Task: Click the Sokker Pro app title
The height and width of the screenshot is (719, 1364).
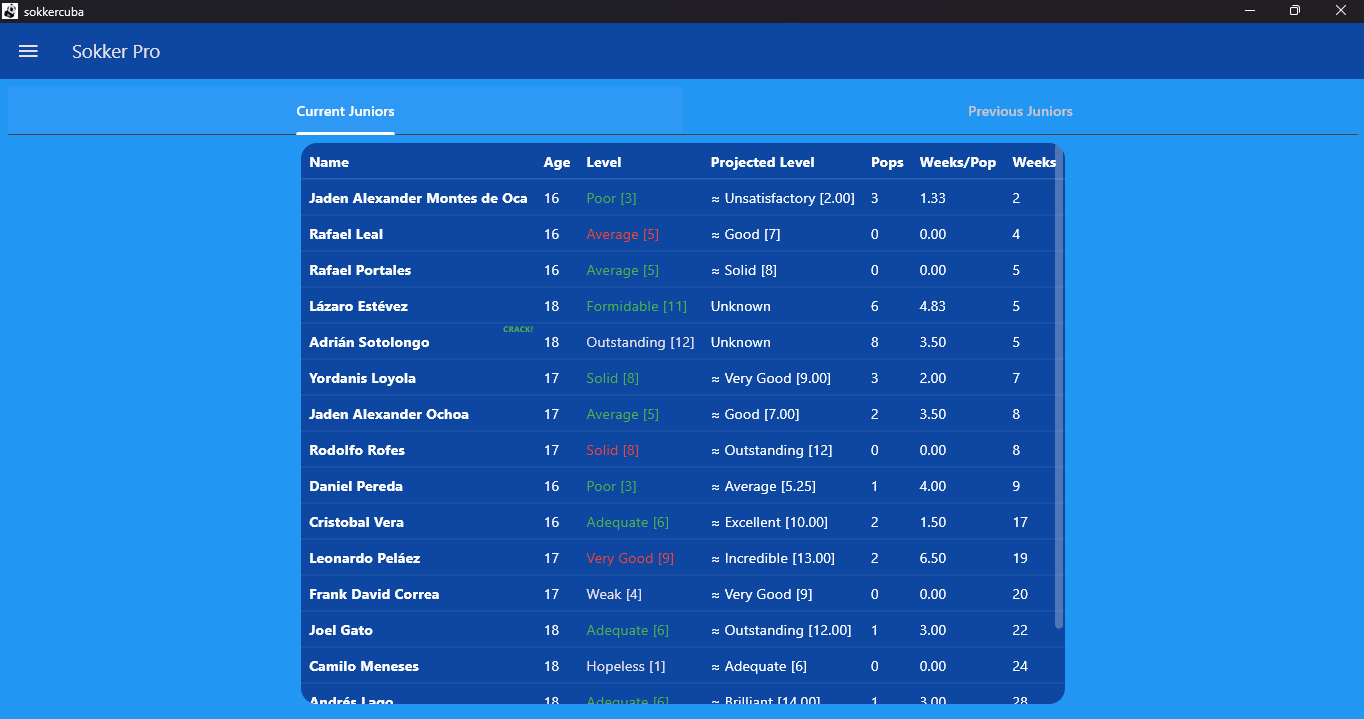Action: [x=116, y=51]
